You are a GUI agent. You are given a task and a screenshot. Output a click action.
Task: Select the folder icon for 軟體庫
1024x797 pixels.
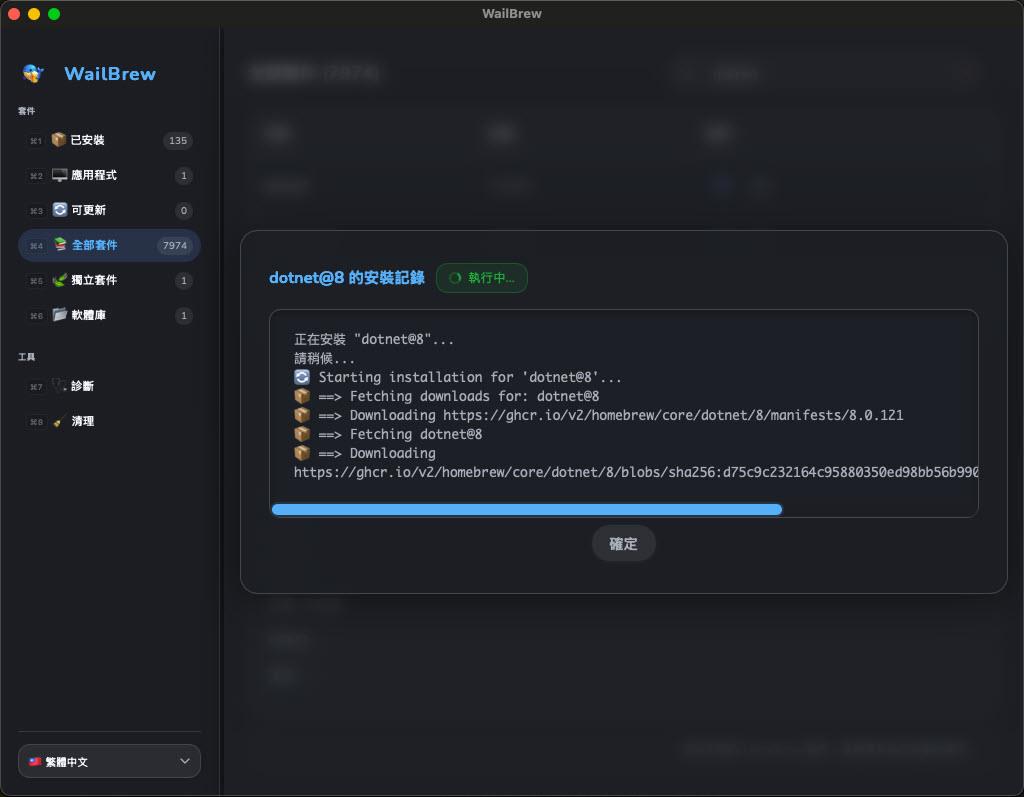(59, 315)
